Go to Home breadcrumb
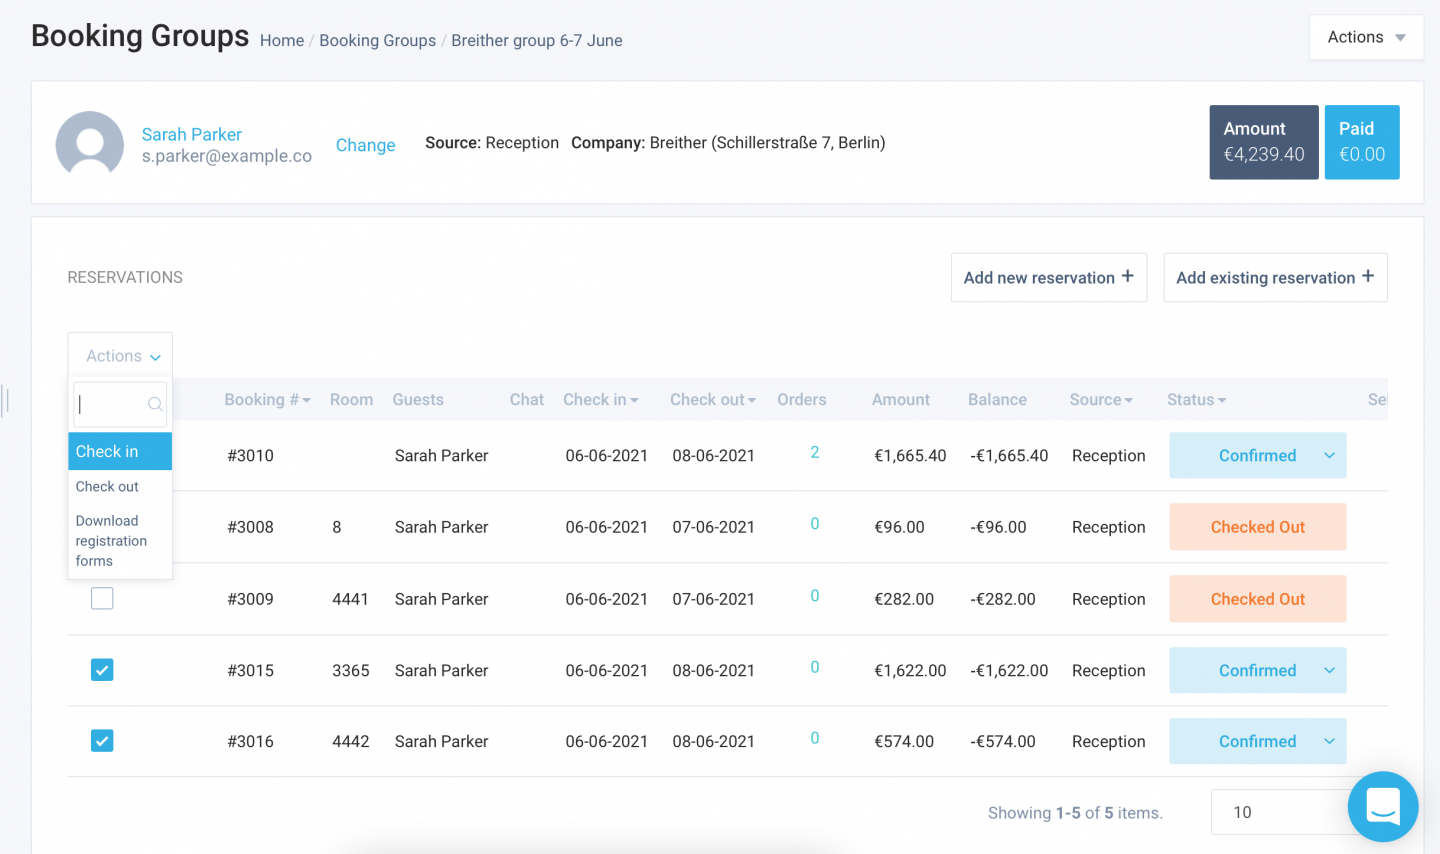This screenshot has height=854, width=1440. point(282,40)
